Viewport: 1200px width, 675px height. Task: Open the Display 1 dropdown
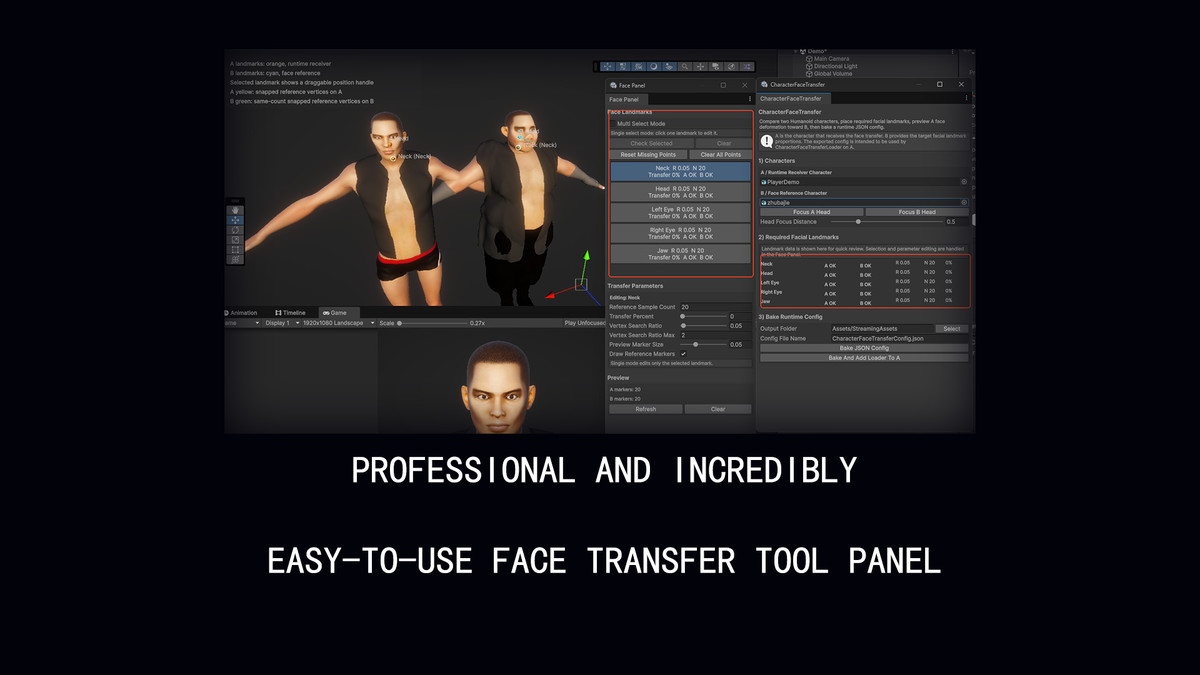tap(280, 323)
